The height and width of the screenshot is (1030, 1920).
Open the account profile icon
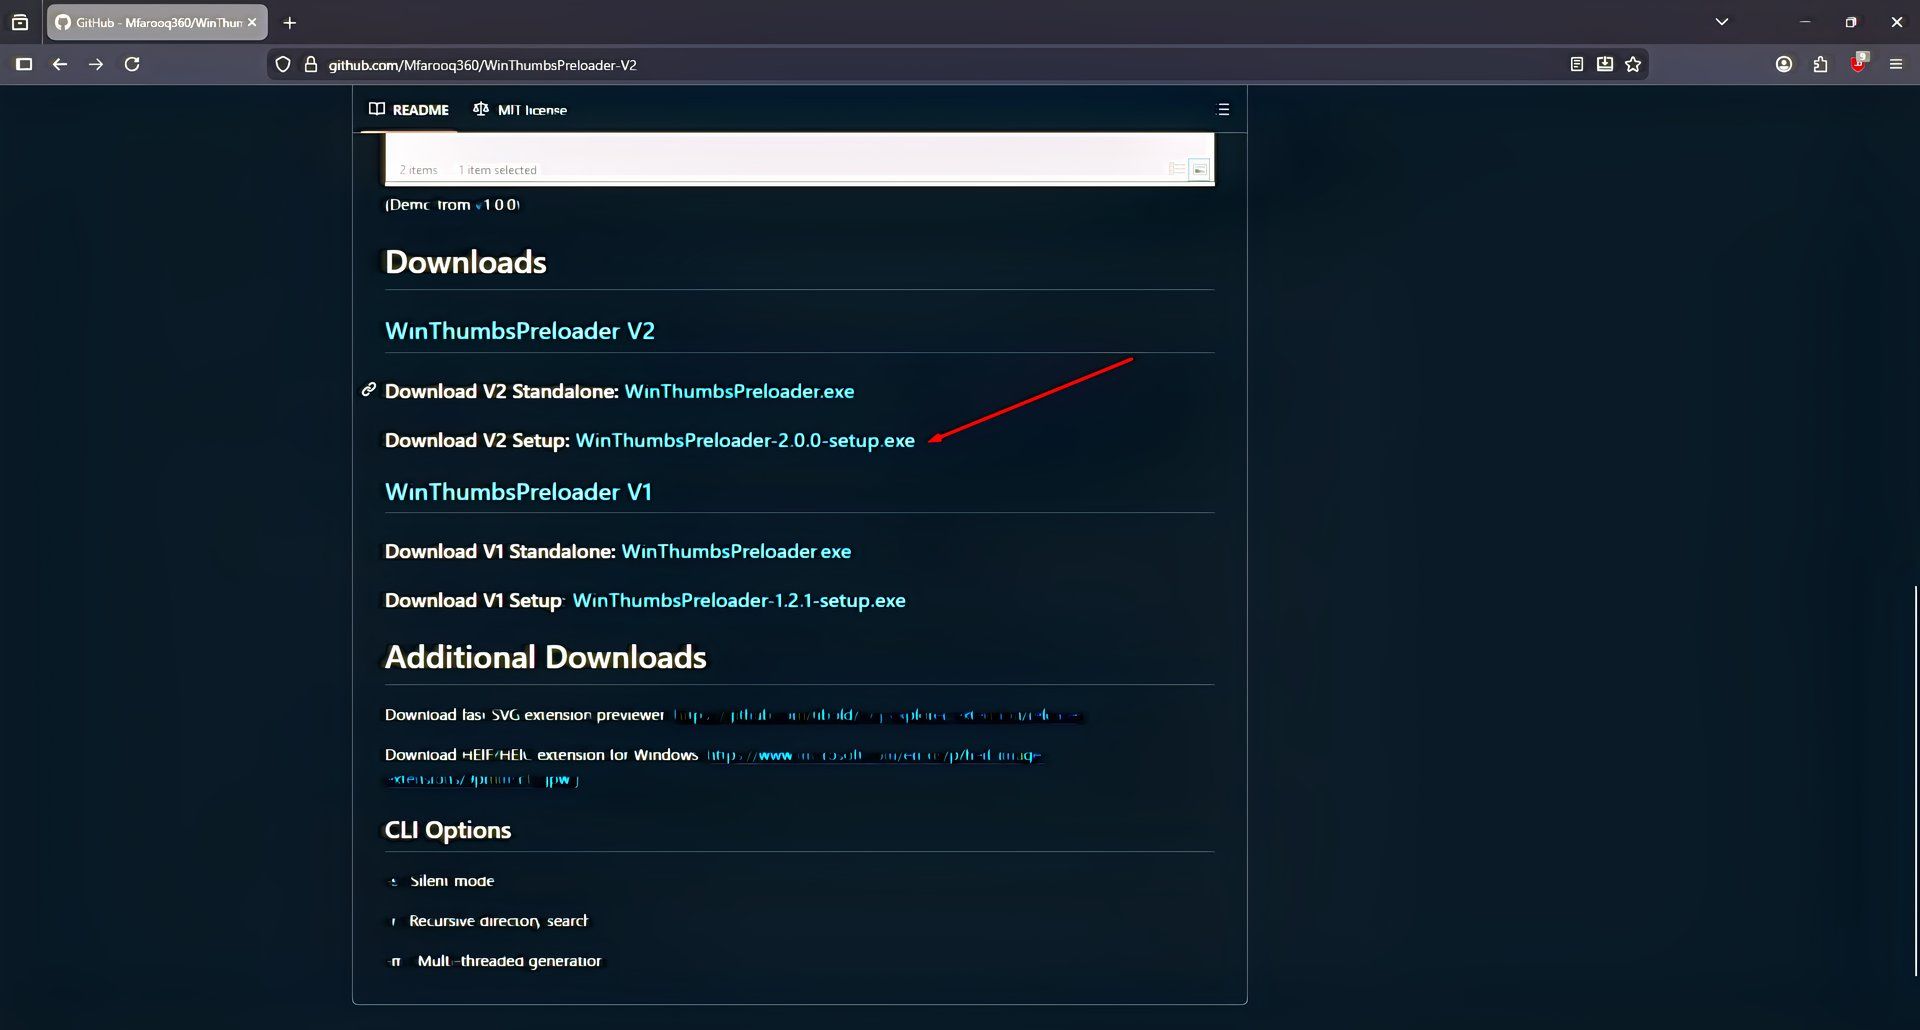(1784, 64)
